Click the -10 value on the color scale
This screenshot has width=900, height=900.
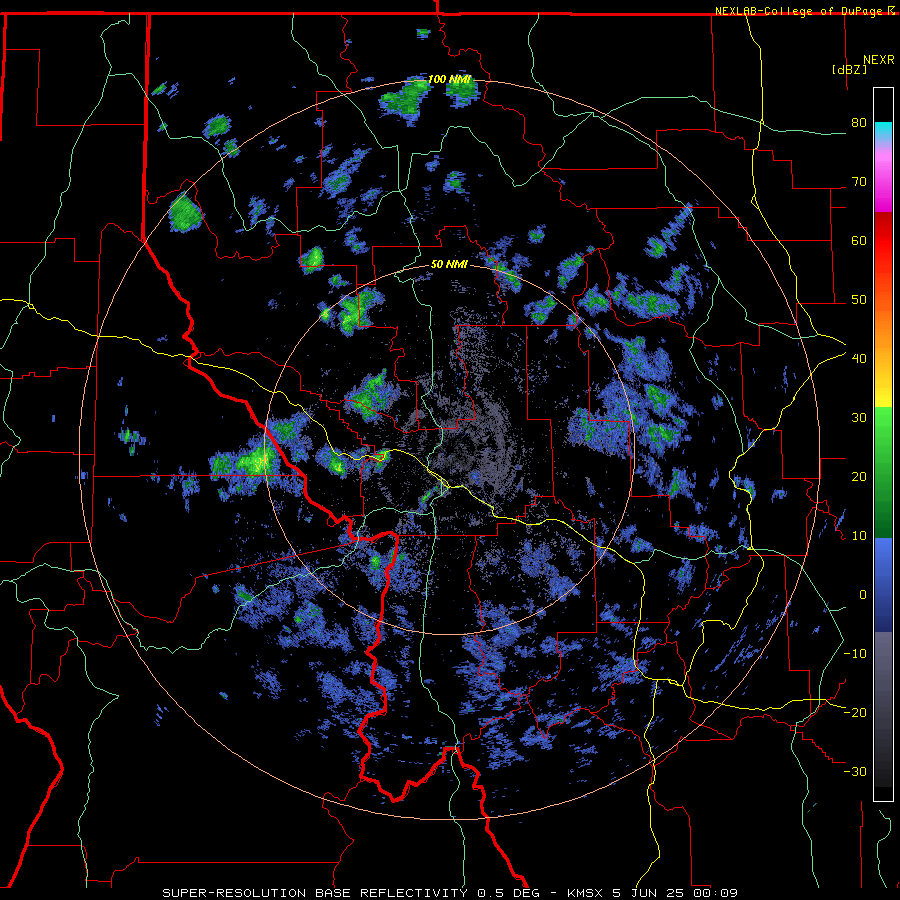point(855,654)
